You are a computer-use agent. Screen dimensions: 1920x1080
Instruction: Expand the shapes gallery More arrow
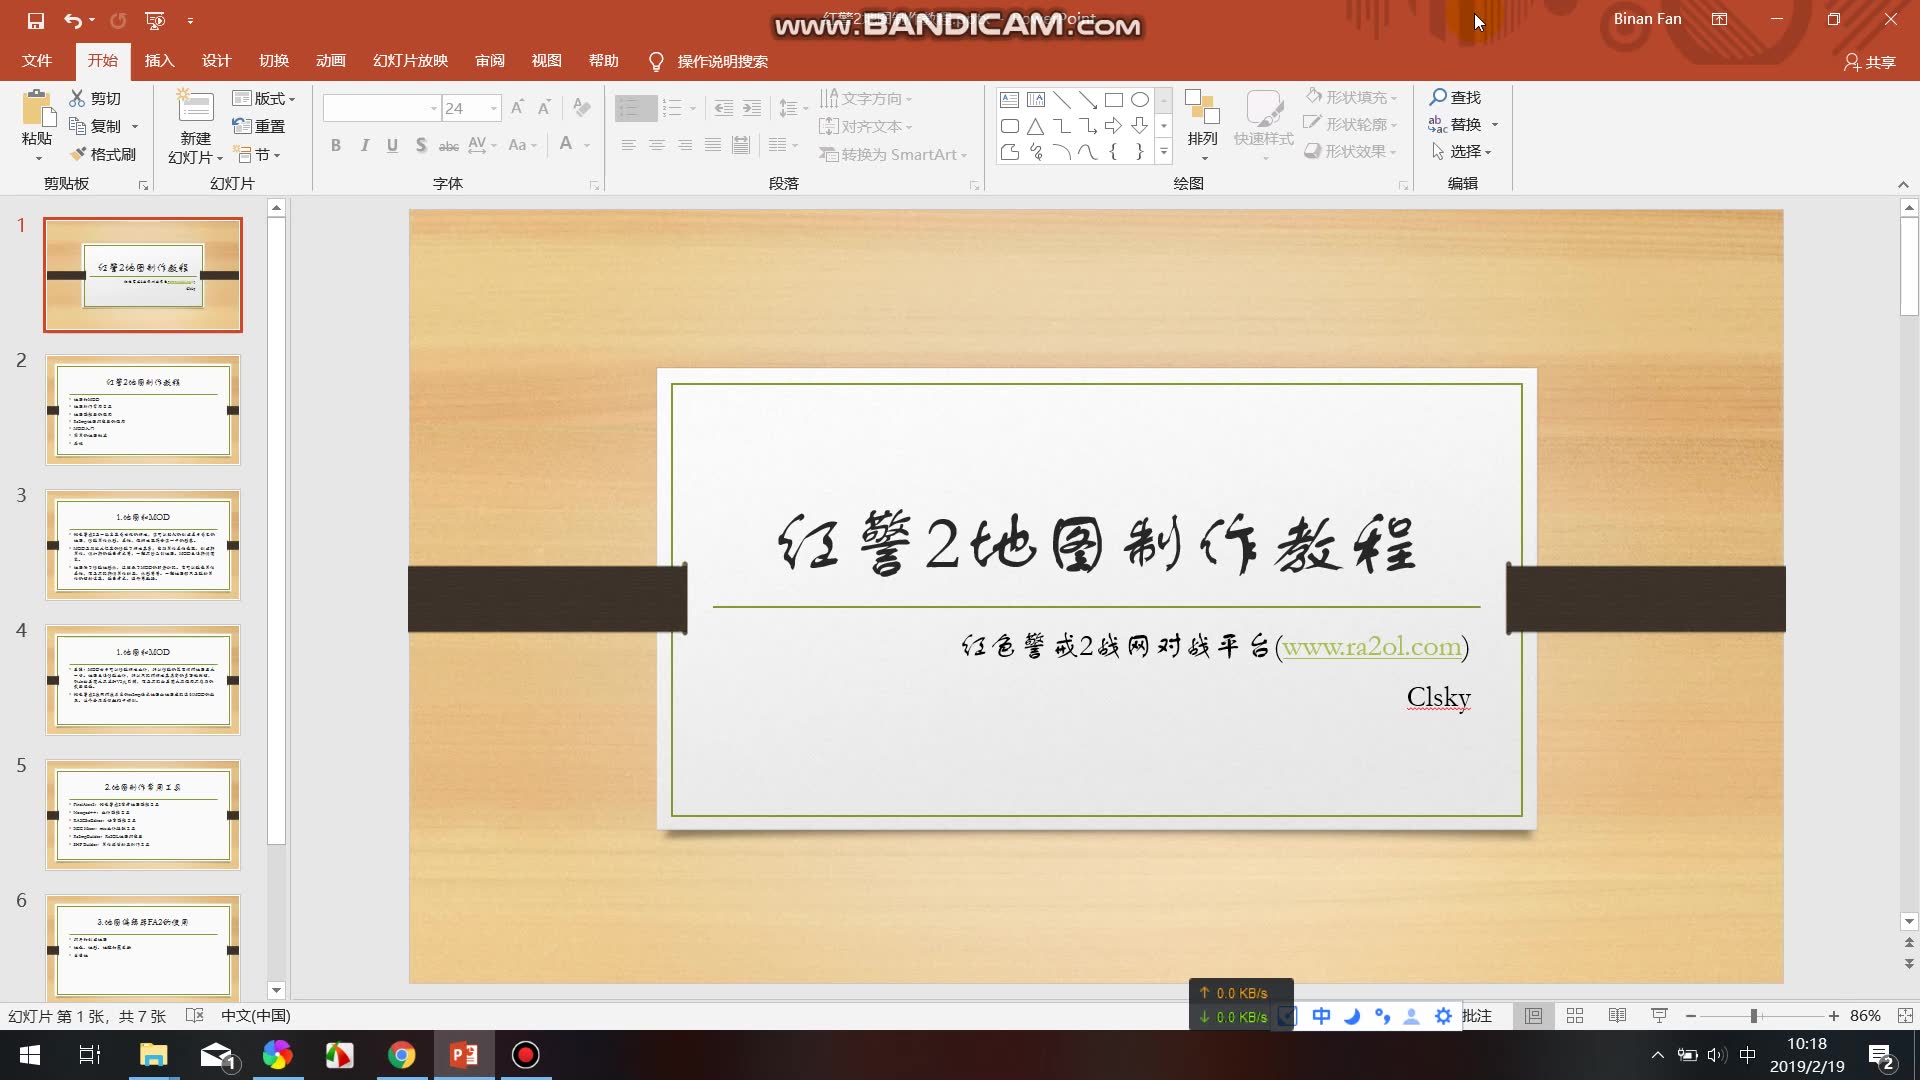point(1163,152)
